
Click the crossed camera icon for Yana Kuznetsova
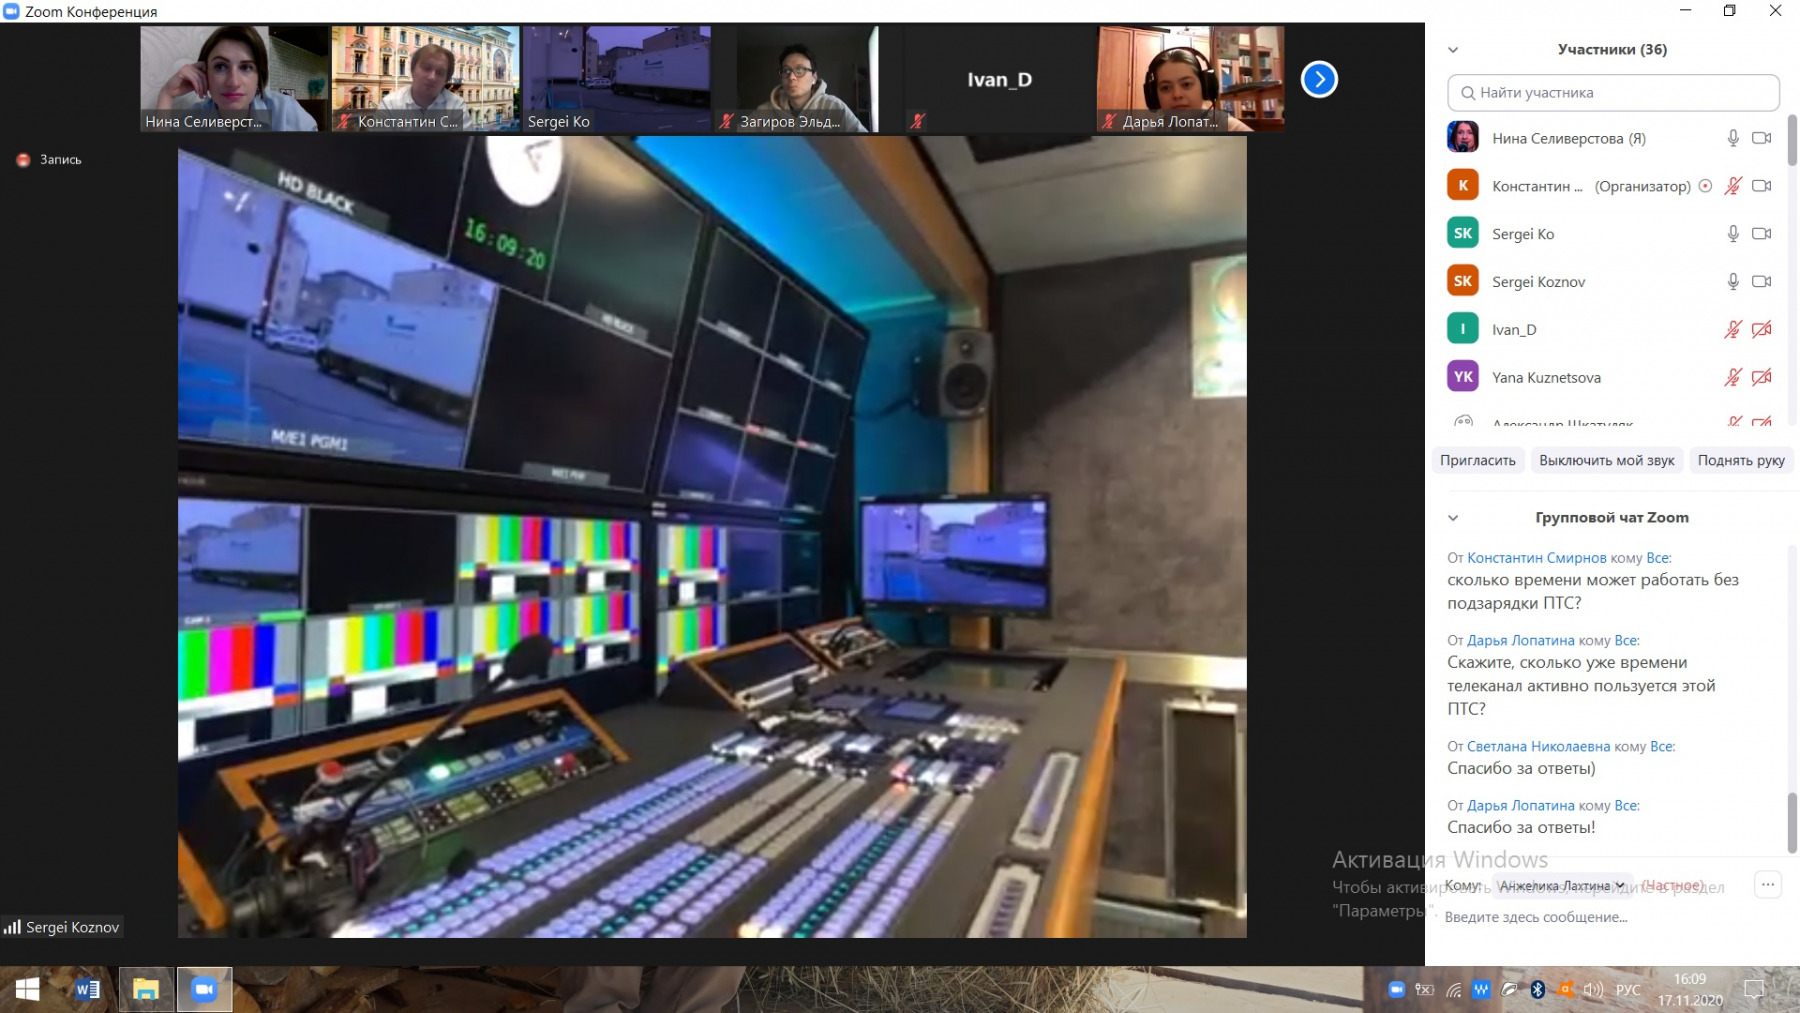click(x=1761, y=377)
